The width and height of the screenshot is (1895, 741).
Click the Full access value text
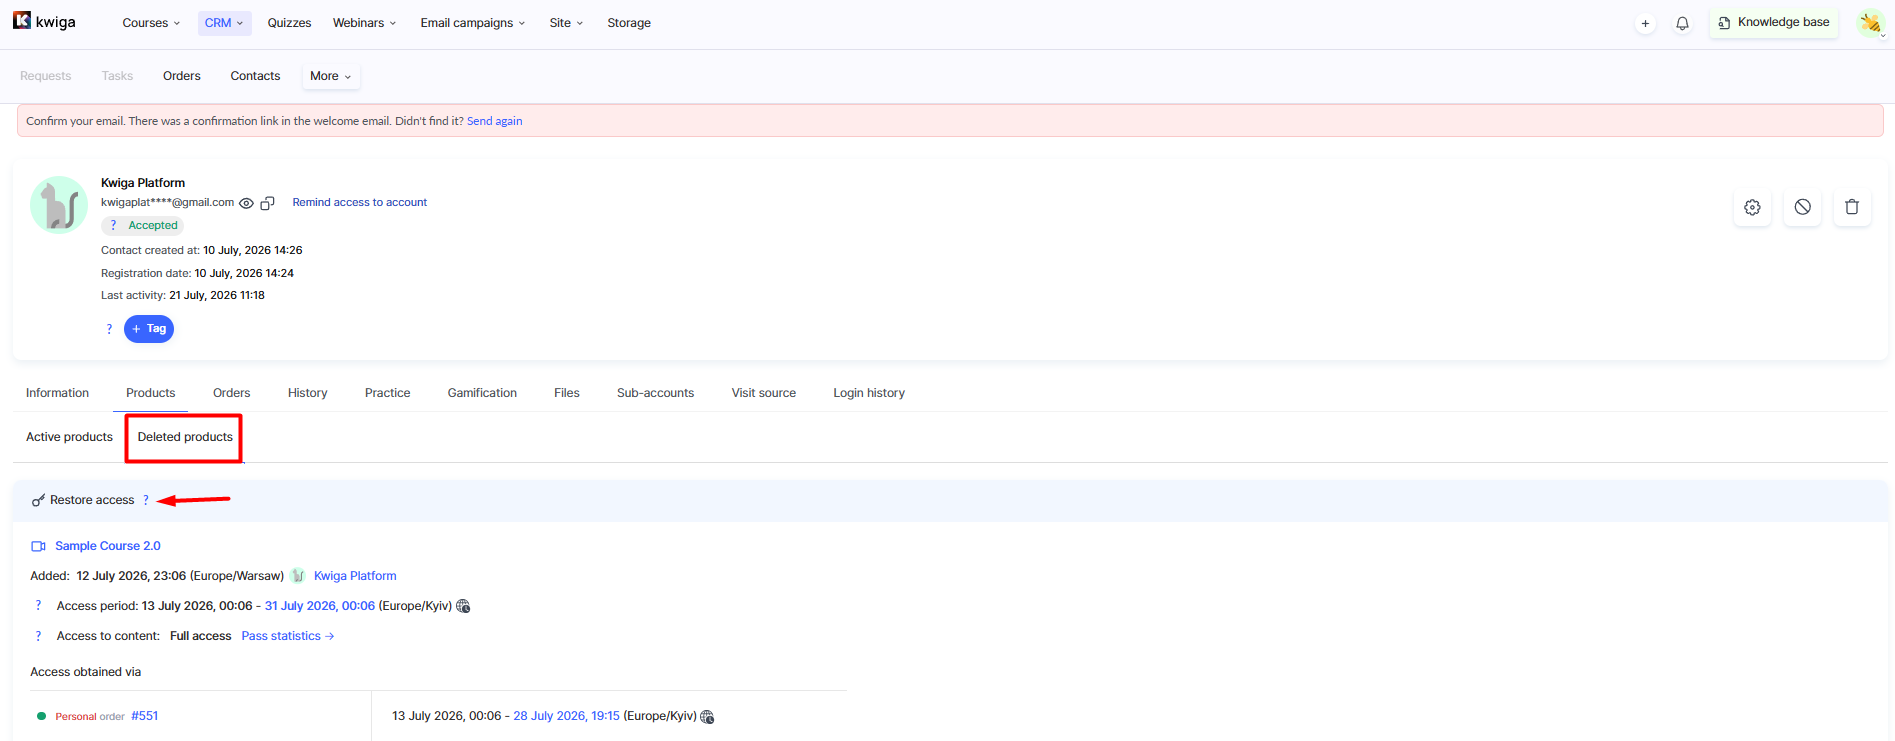click(200, 636)
